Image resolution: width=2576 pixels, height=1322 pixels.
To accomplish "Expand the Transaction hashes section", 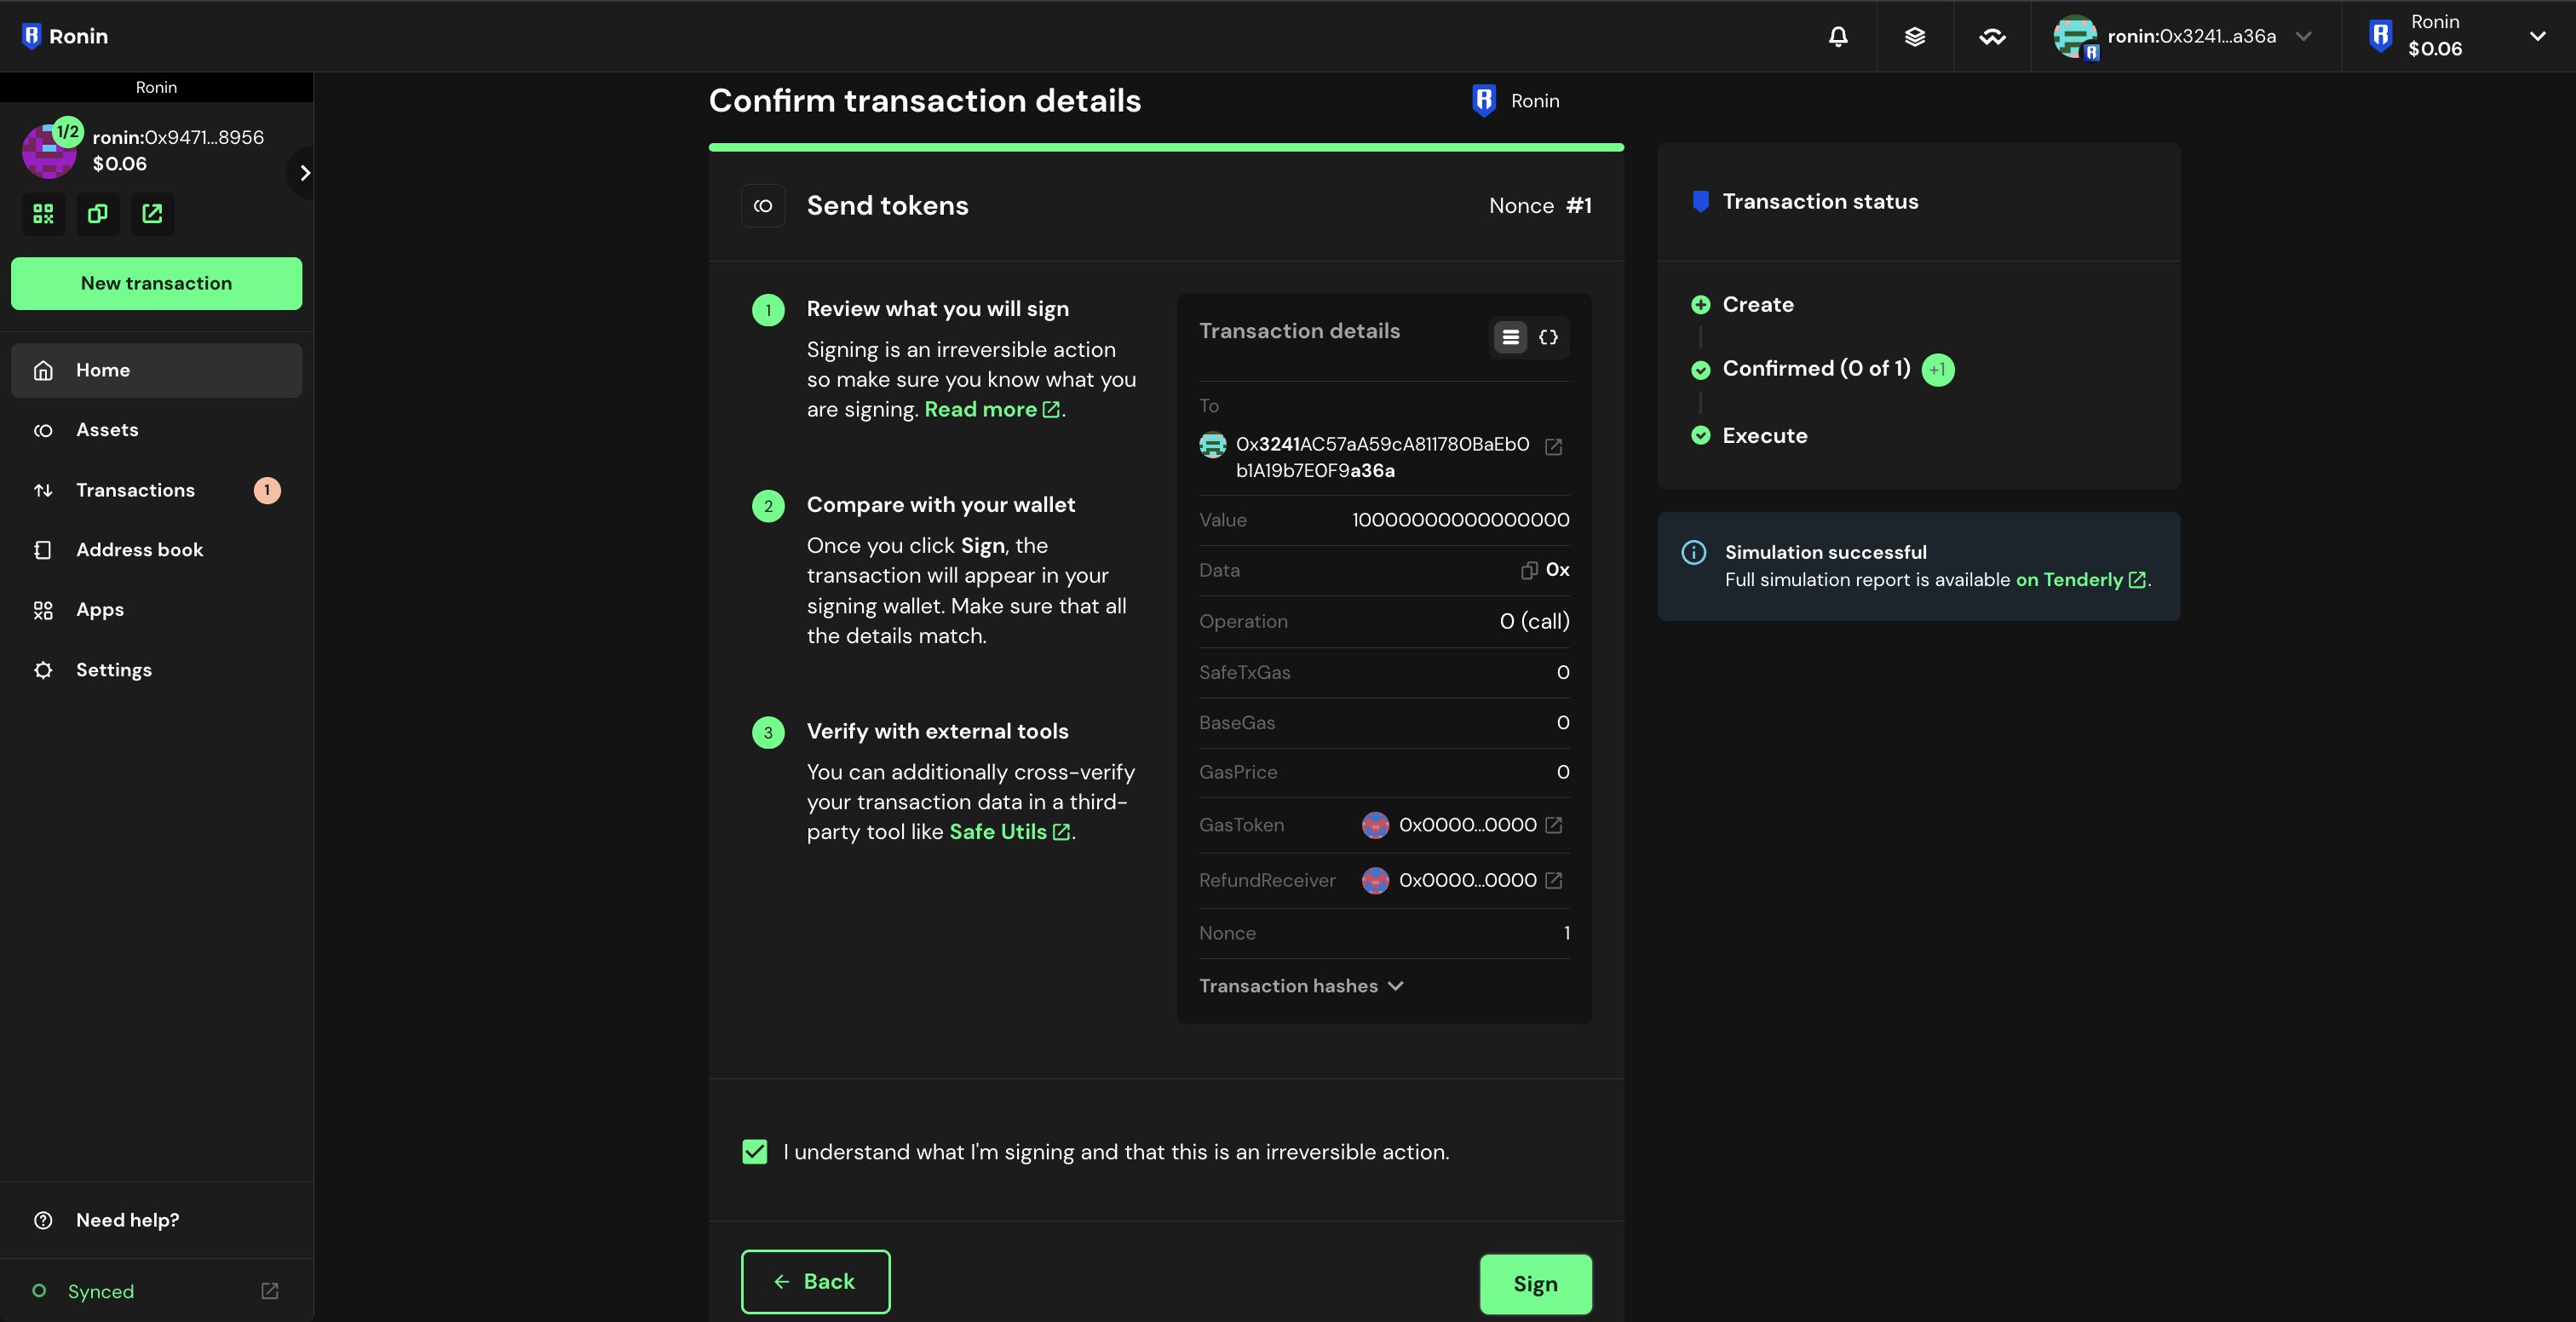I will click(1301, 986).
